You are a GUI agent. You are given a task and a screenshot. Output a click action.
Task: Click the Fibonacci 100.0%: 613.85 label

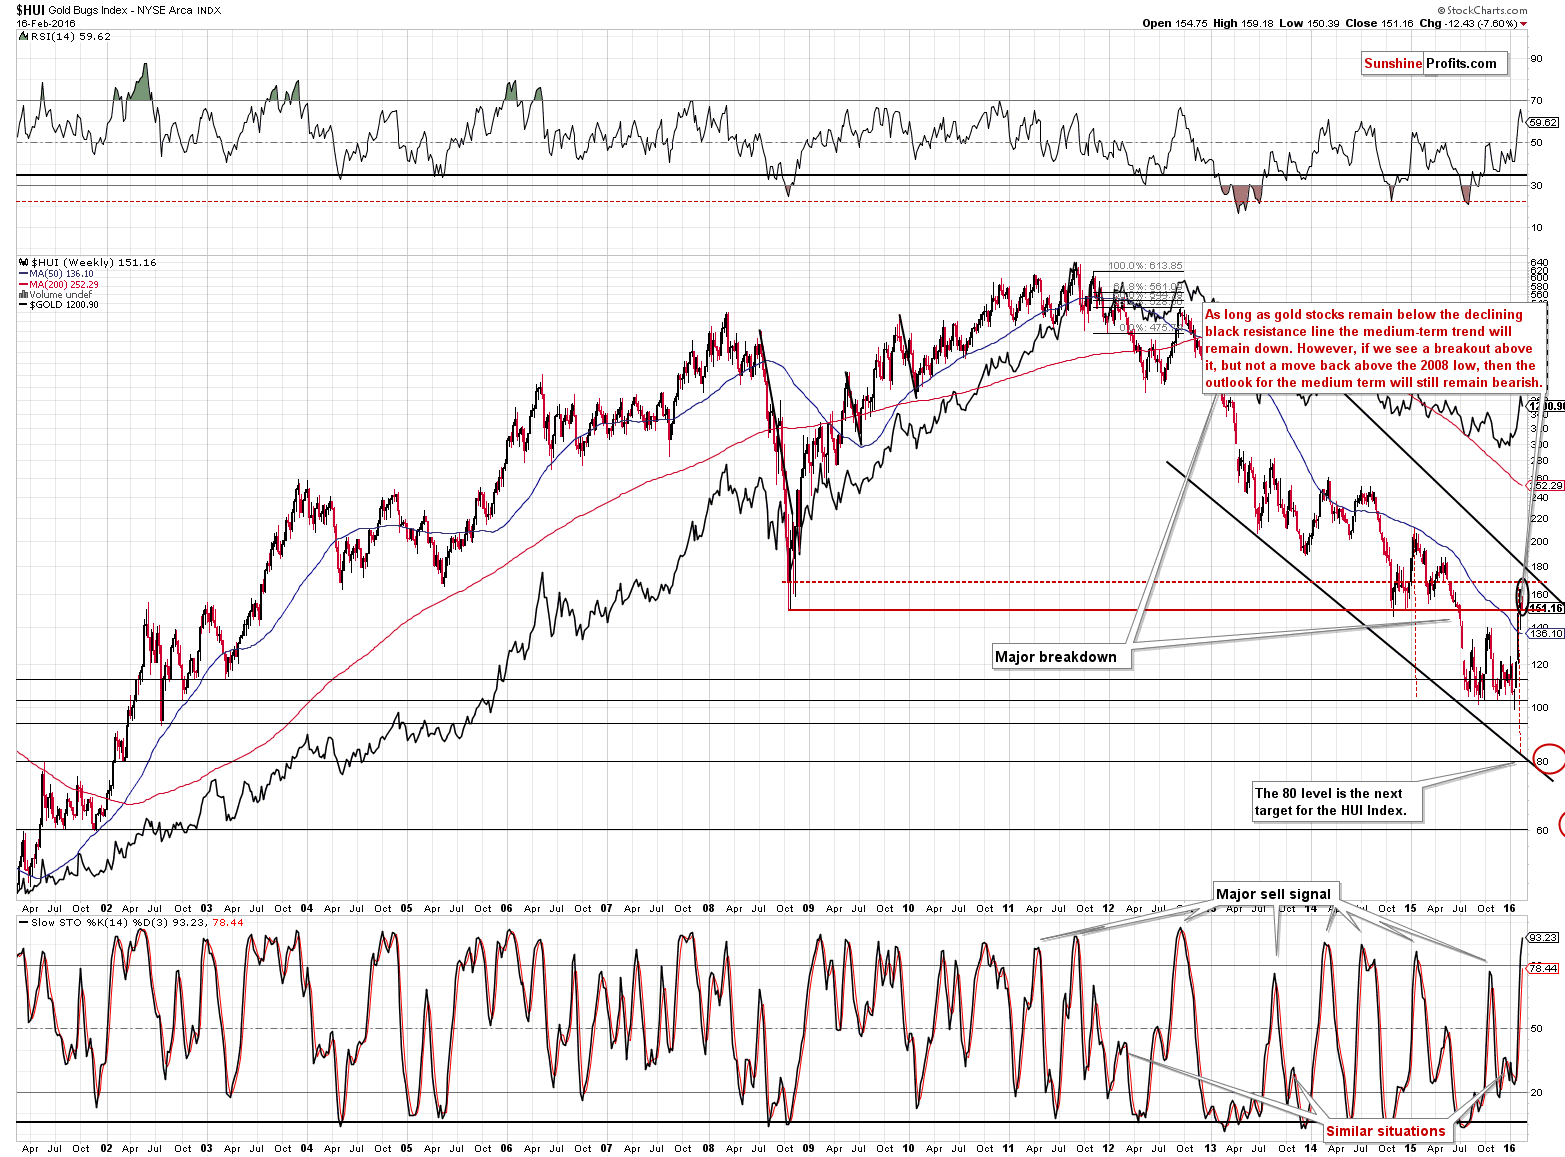(x=1145, y=266)
